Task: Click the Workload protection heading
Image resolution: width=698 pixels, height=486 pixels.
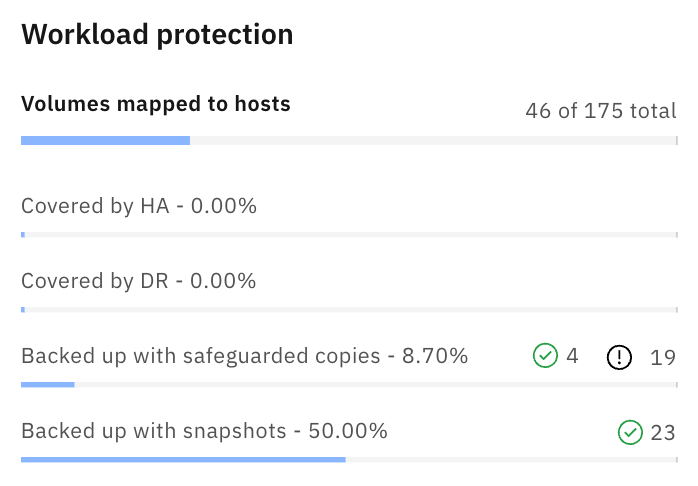Action: pos(157,34)
